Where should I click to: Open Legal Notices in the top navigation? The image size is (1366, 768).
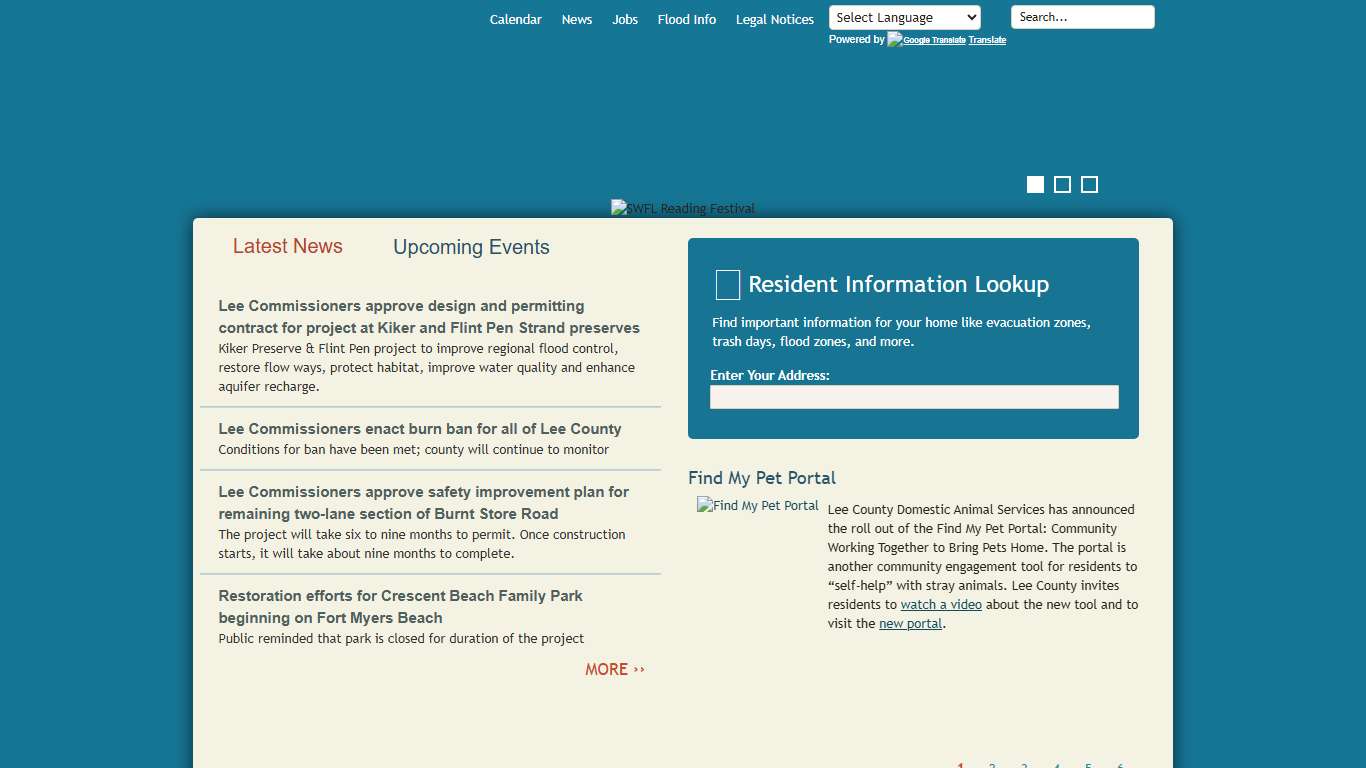pyautogui.click(x=775, y=19)
